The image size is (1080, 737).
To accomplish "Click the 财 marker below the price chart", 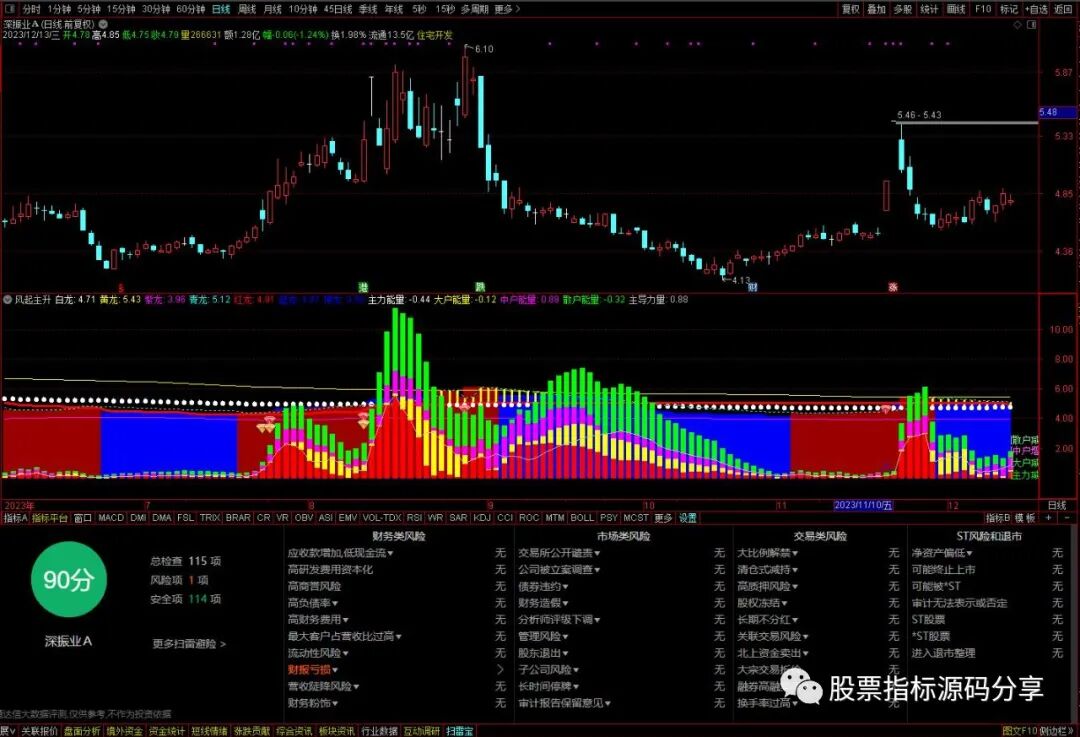I will pyautogui.click(x=753, y=287).
